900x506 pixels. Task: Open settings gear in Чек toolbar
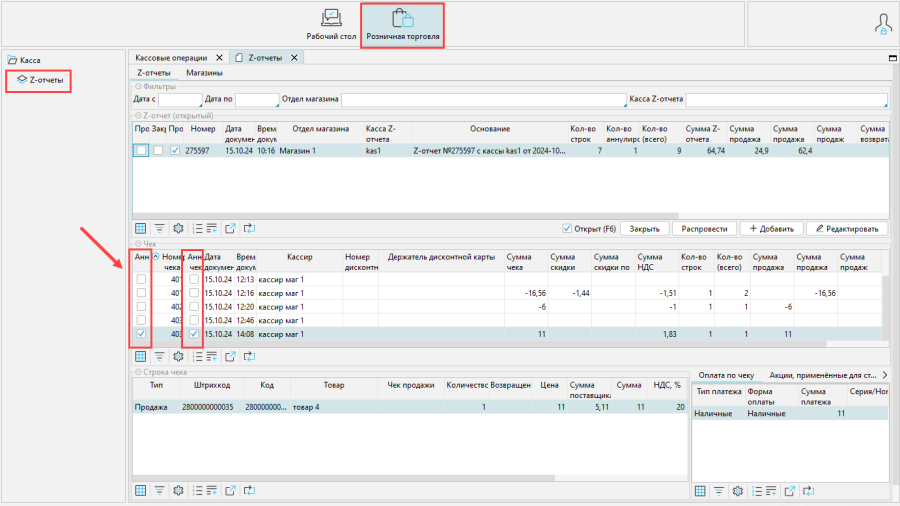[x=178, y=356]
